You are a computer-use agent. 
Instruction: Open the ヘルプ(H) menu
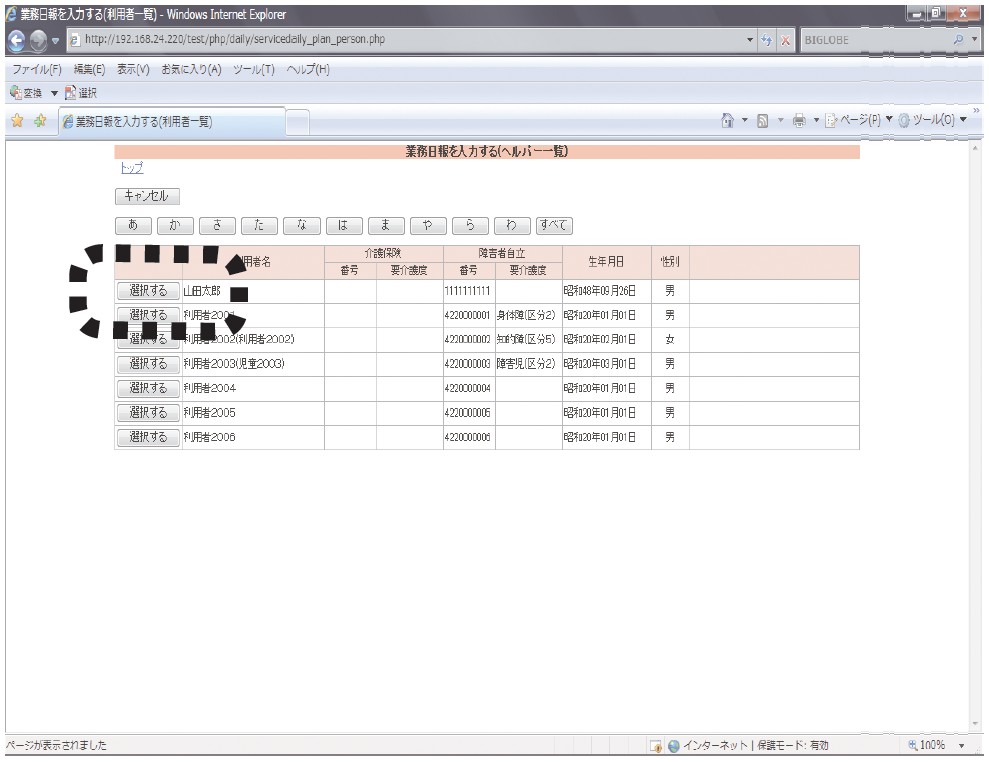pyautogui.click(x=308, y=69)
